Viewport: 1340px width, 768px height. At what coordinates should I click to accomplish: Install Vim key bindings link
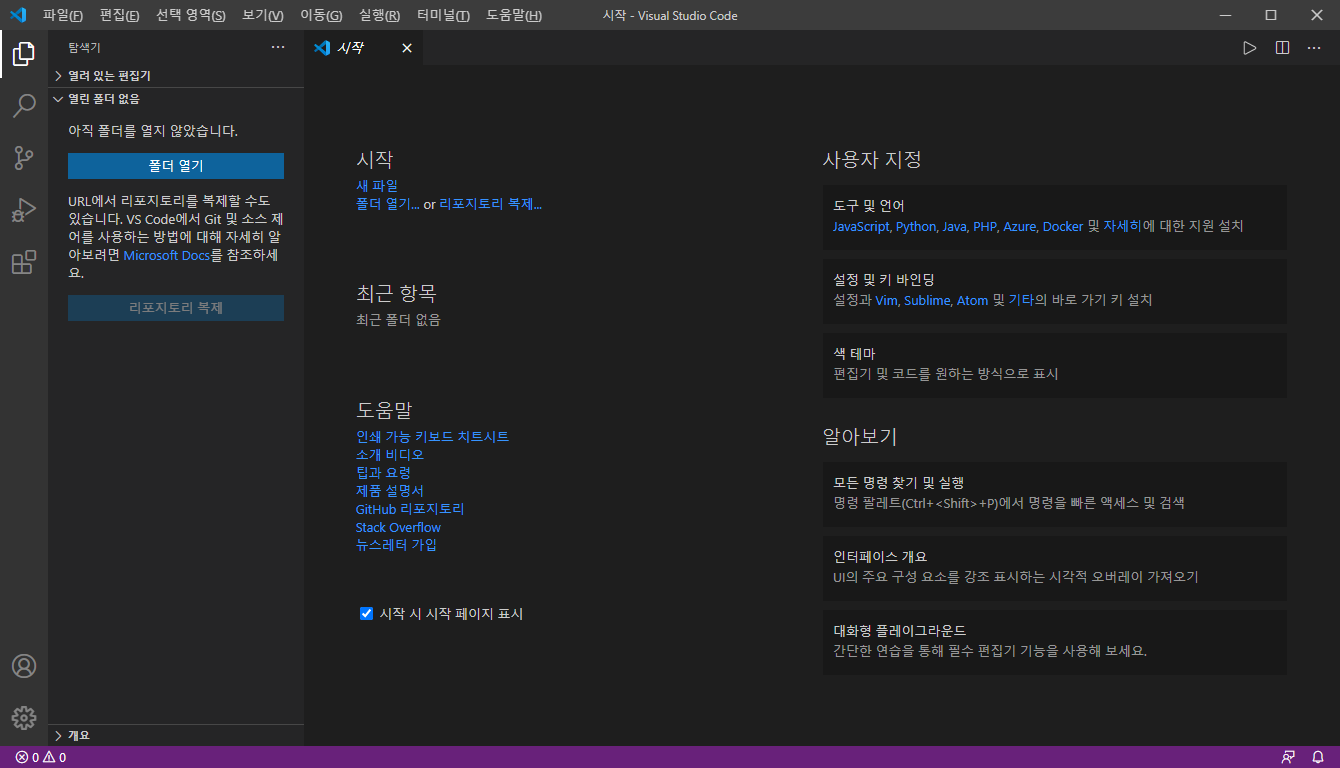(887, 300)
